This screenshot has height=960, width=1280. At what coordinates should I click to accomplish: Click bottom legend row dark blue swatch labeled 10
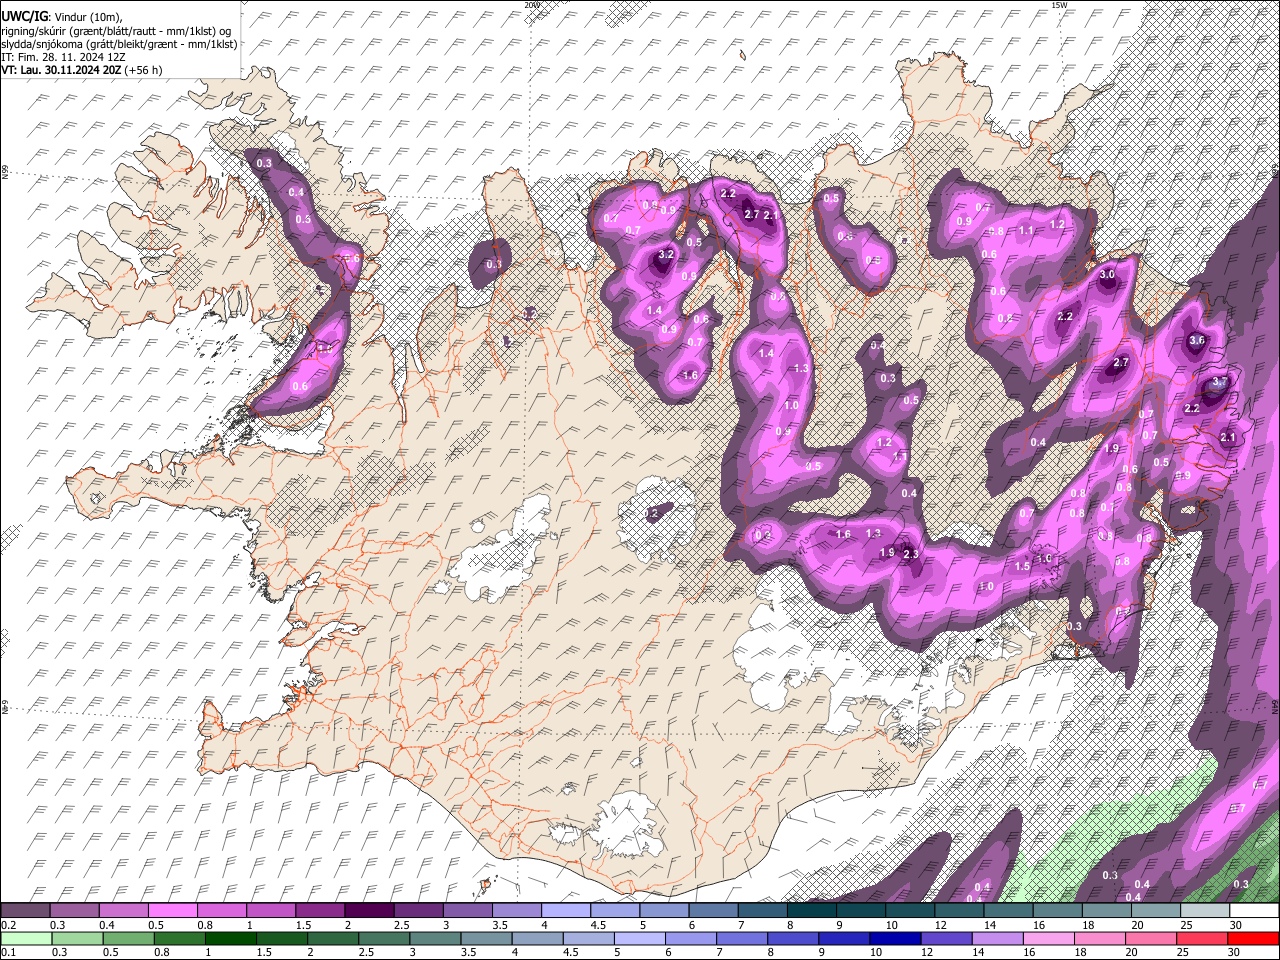[895, 938]
